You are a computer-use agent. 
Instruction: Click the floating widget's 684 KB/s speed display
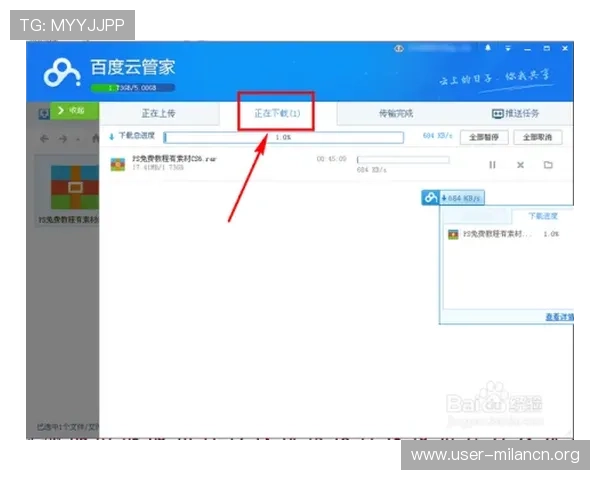click(462, 198)
